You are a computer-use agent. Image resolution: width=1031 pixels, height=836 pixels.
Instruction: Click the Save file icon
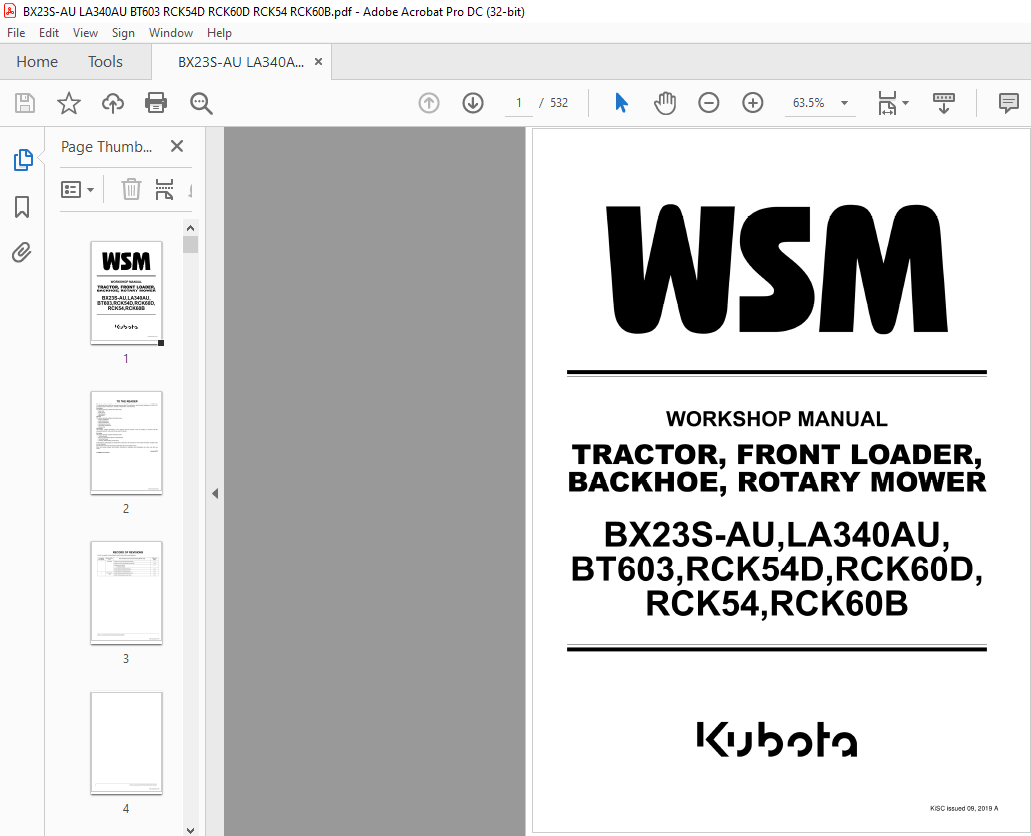(25, 103)
